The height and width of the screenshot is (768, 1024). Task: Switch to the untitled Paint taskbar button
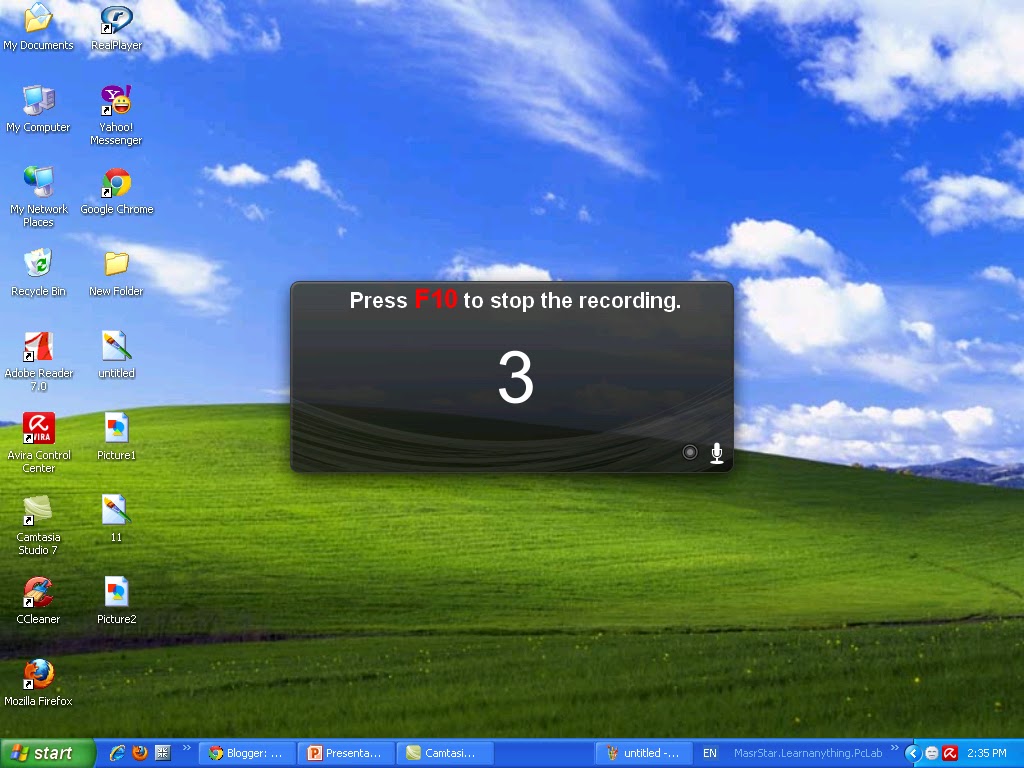[x=644, y=753]
